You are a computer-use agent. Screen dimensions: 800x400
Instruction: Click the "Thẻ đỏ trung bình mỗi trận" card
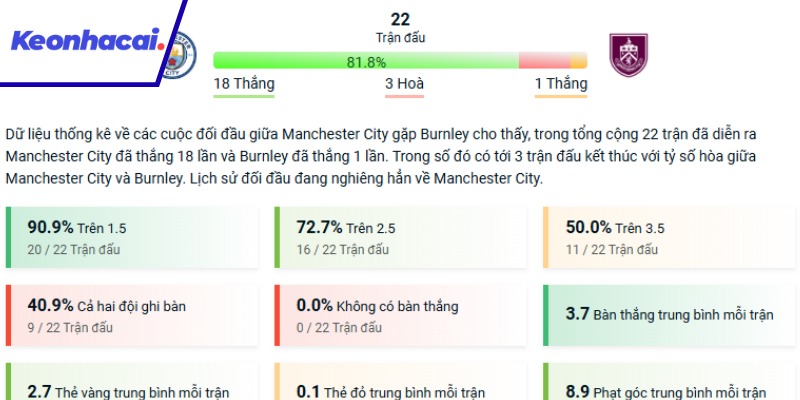tap(400, 385)
